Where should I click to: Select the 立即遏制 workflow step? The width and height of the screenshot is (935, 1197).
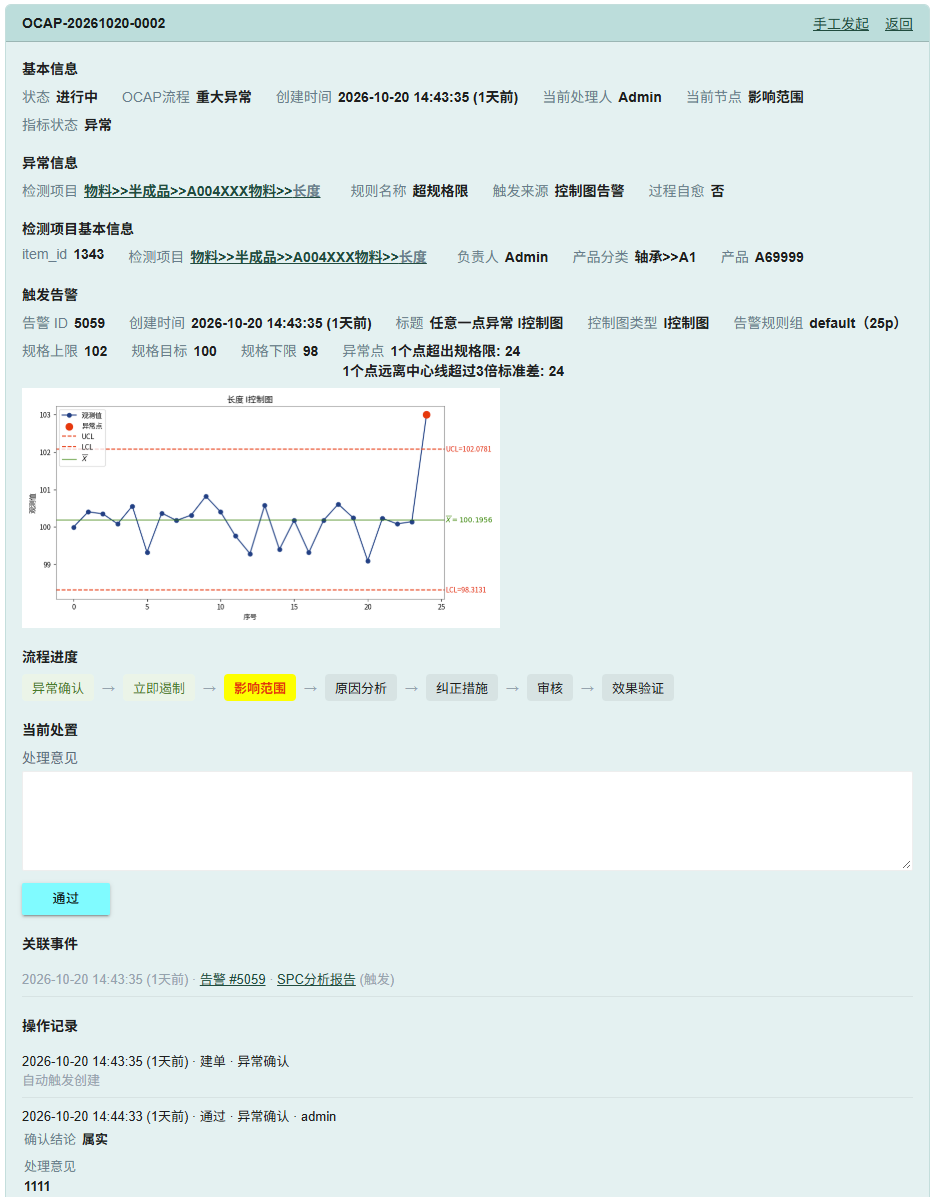point(159,688)
